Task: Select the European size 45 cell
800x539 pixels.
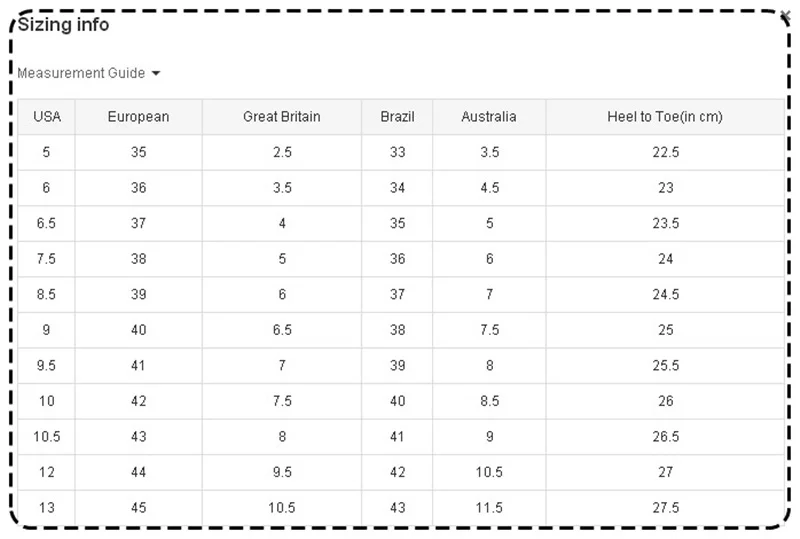Action: [138, 508]
